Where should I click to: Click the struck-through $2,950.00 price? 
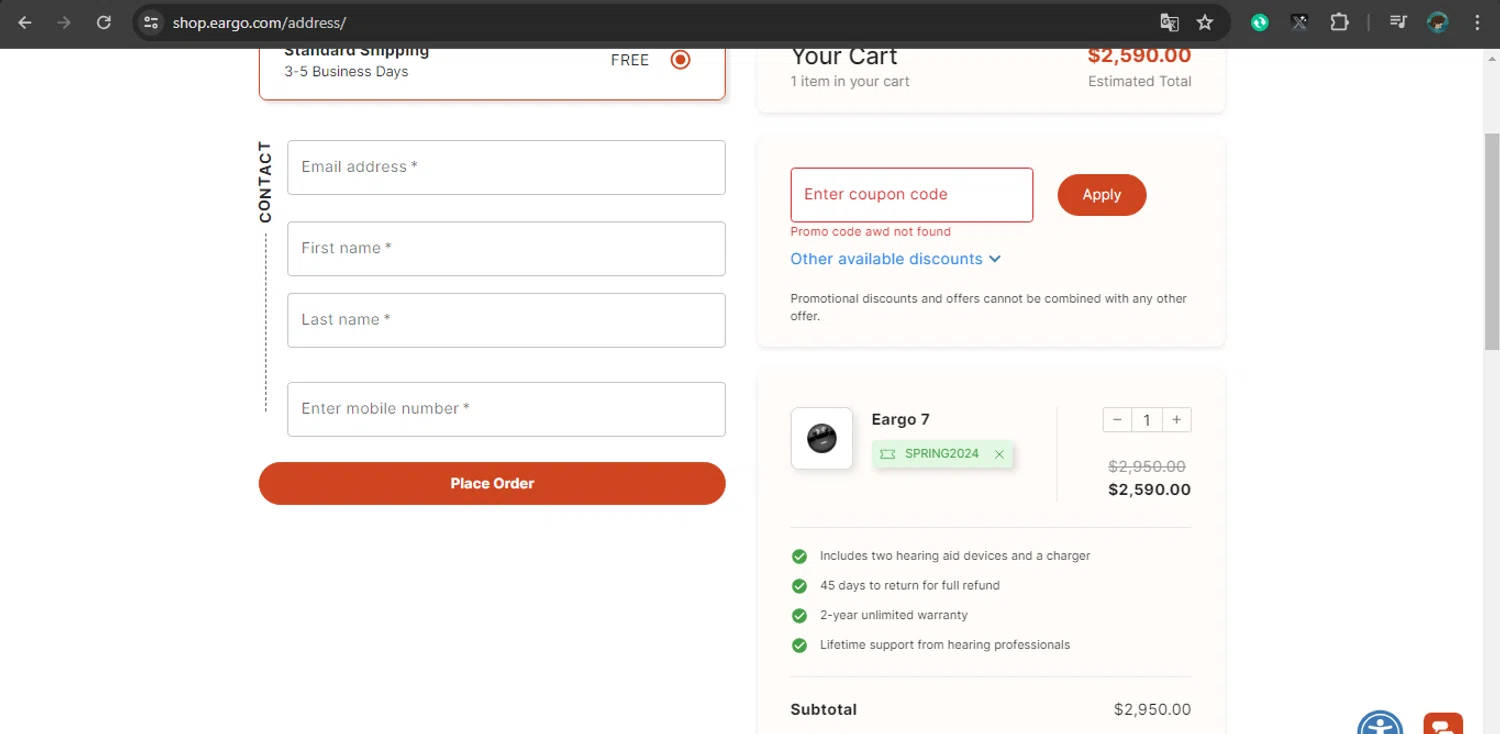point(1147,466)
